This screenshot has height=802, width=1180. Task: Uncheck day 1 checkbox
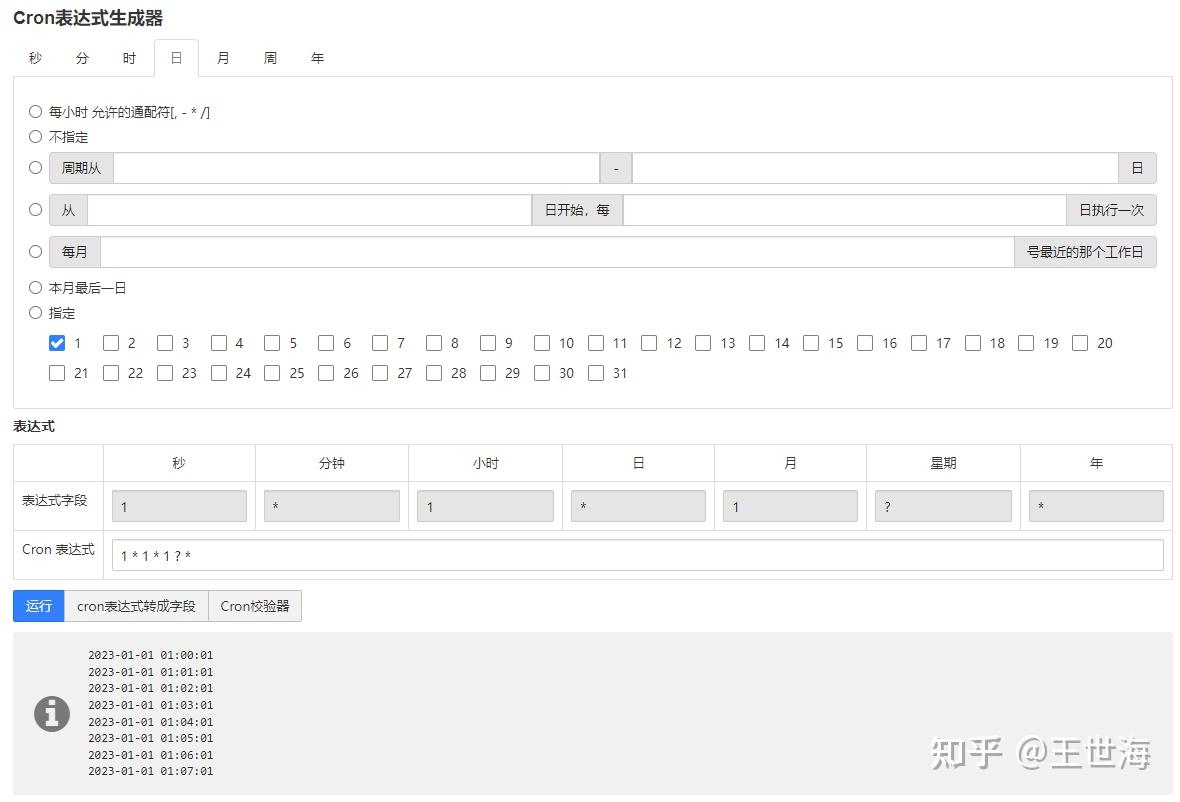[x=57, y=343]
